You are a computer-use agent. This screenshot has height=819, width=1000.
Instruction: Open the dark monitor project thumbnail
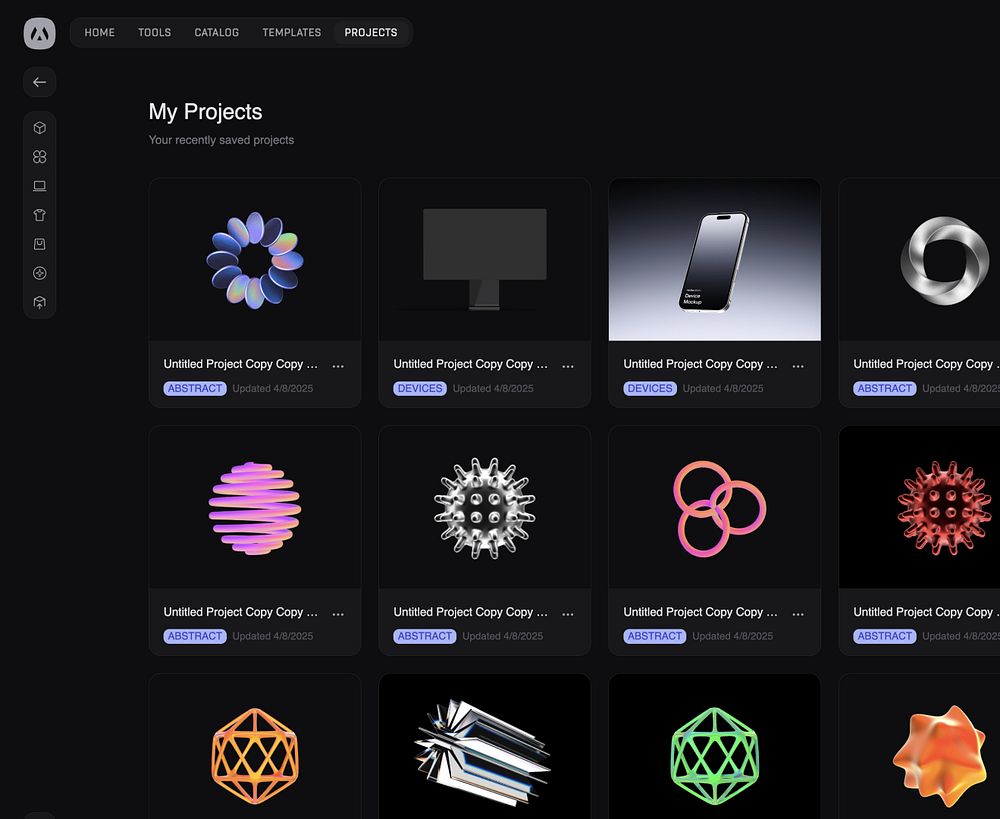(x=485, y=260)
